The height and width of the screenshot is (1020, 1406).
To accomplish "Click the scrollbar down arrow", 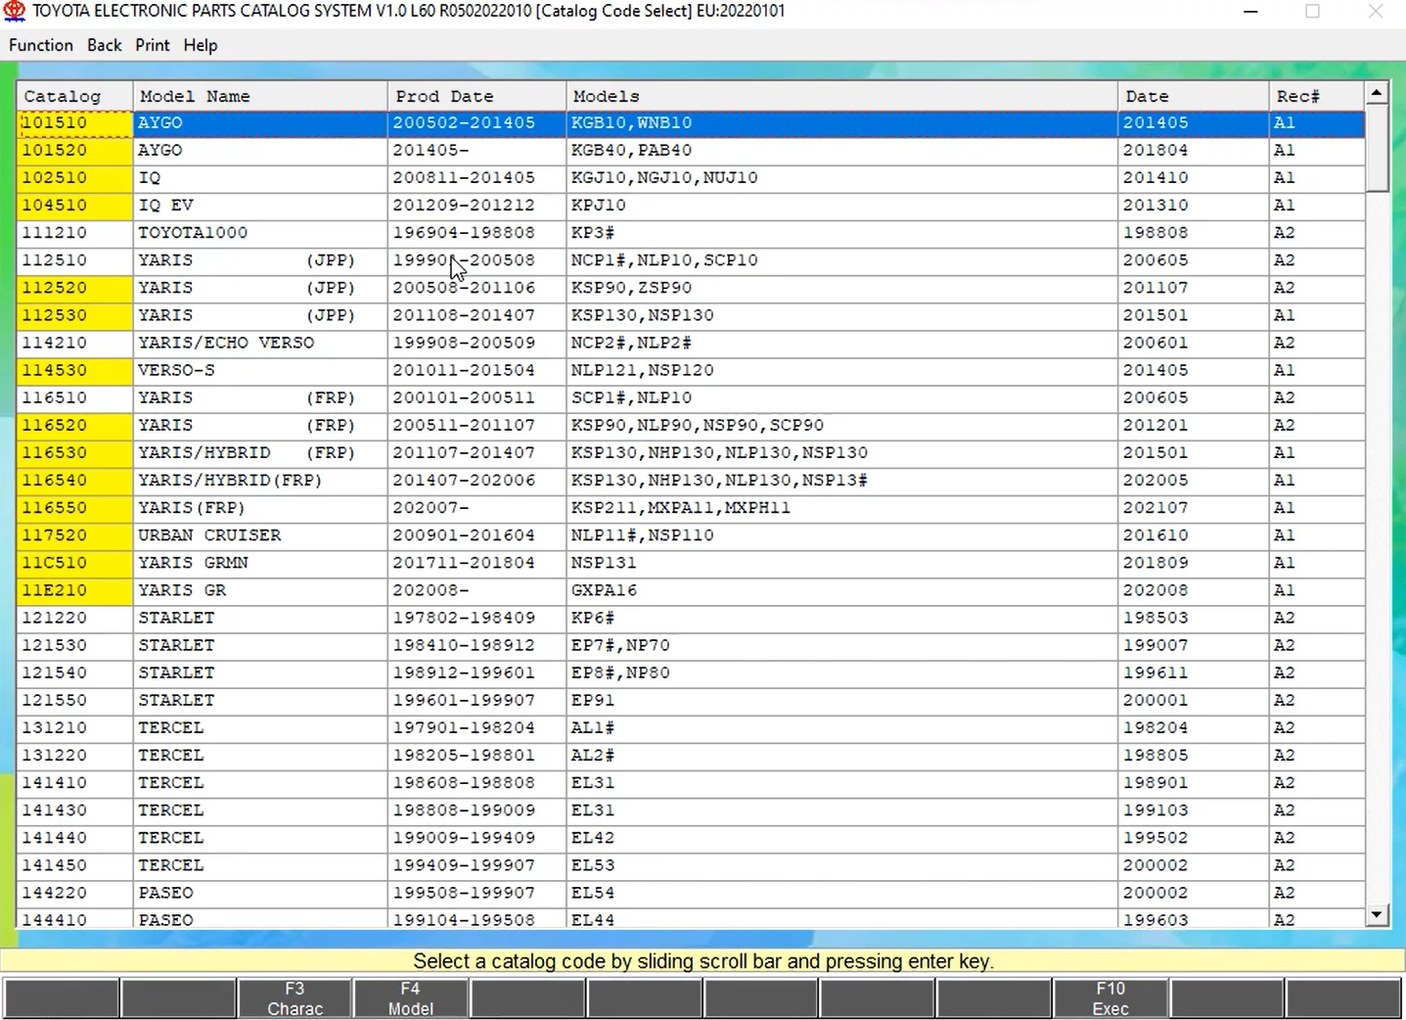I will tap(1377, 914).
